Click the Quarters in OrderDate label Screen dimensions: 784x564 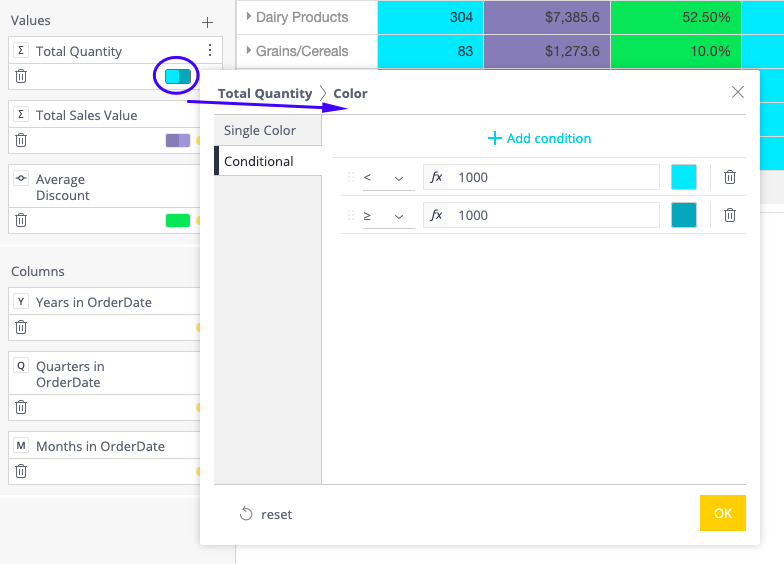70,374
